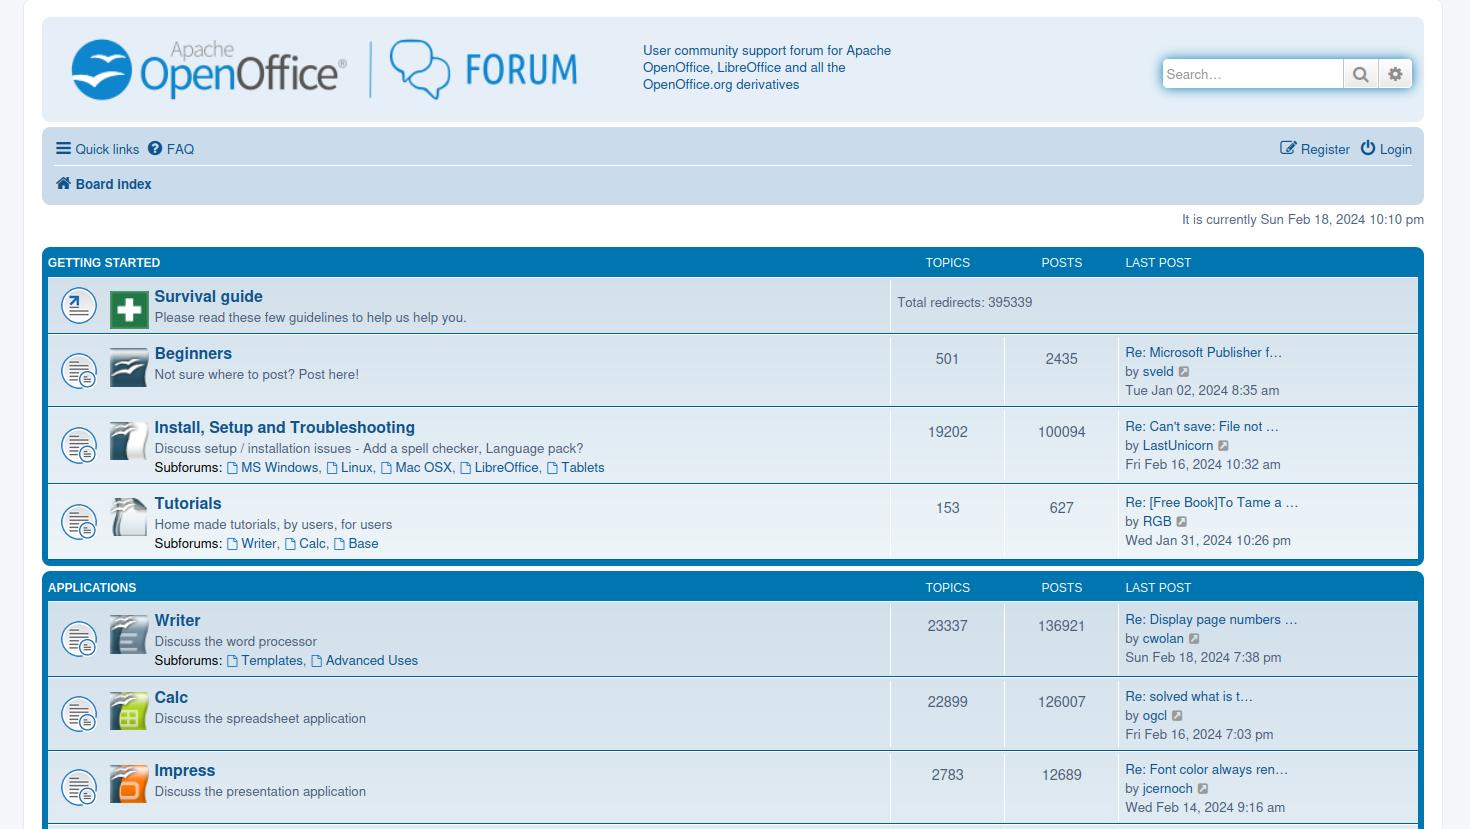This screenshot has width=1470, height=829.
Task: Click the Apache OpenOffice logo
Action: pyautogui.click(x=209, y=69)
